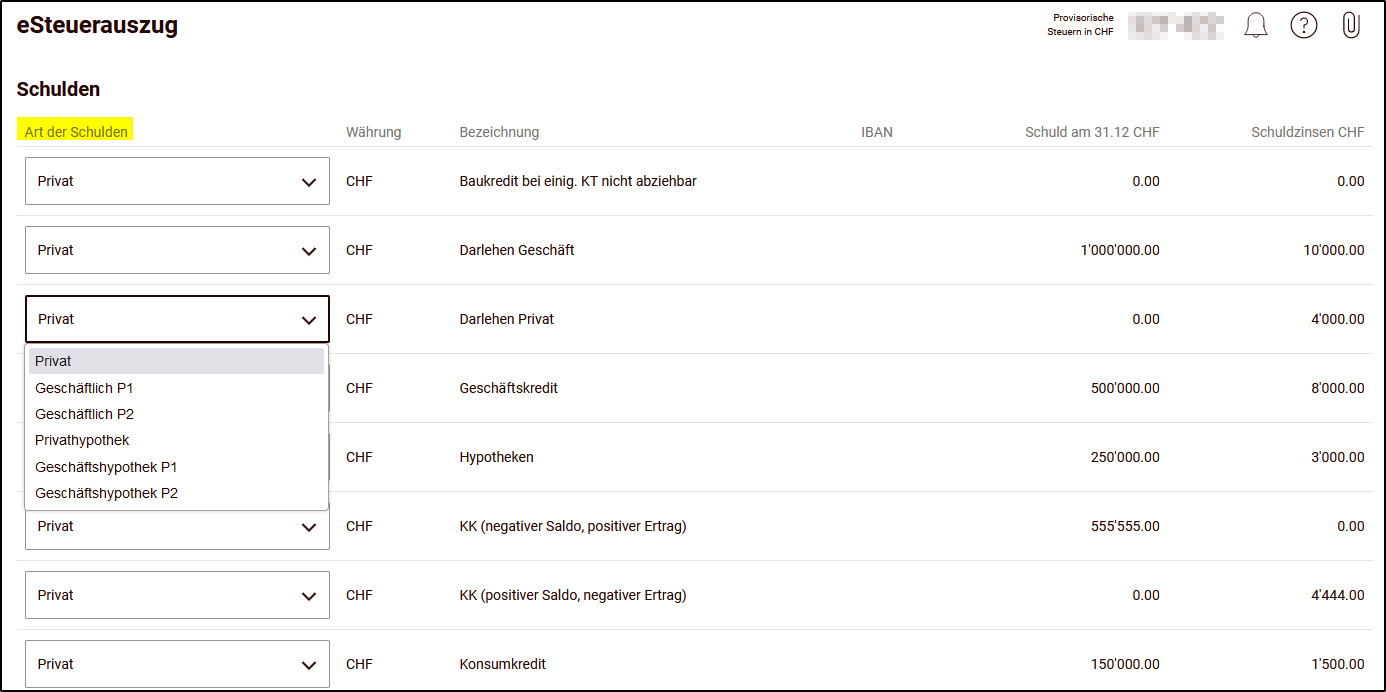1386x692 pixels.
Task: Open the notifications bell icon
Action: coord(1256,26)
